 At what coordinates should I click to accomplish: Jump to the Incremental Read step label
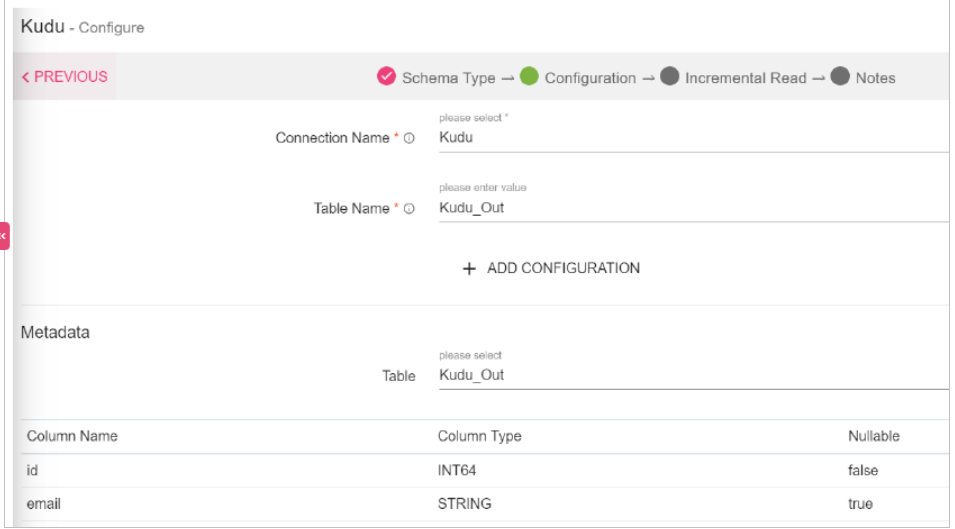pyautogui.click(x=745, y=78)
